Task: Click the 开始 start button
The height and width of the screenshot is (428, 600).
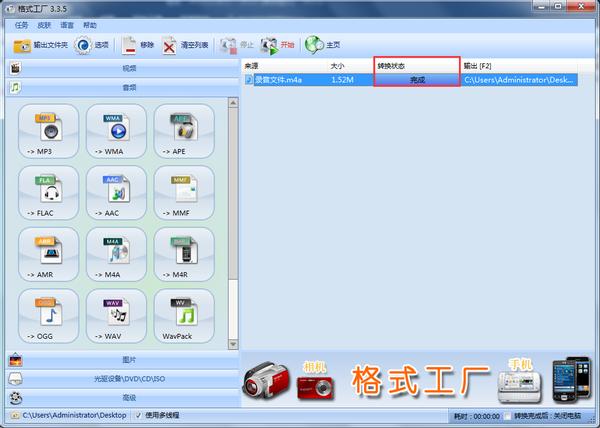Action: pyautogui.click(x=278, y=45)
